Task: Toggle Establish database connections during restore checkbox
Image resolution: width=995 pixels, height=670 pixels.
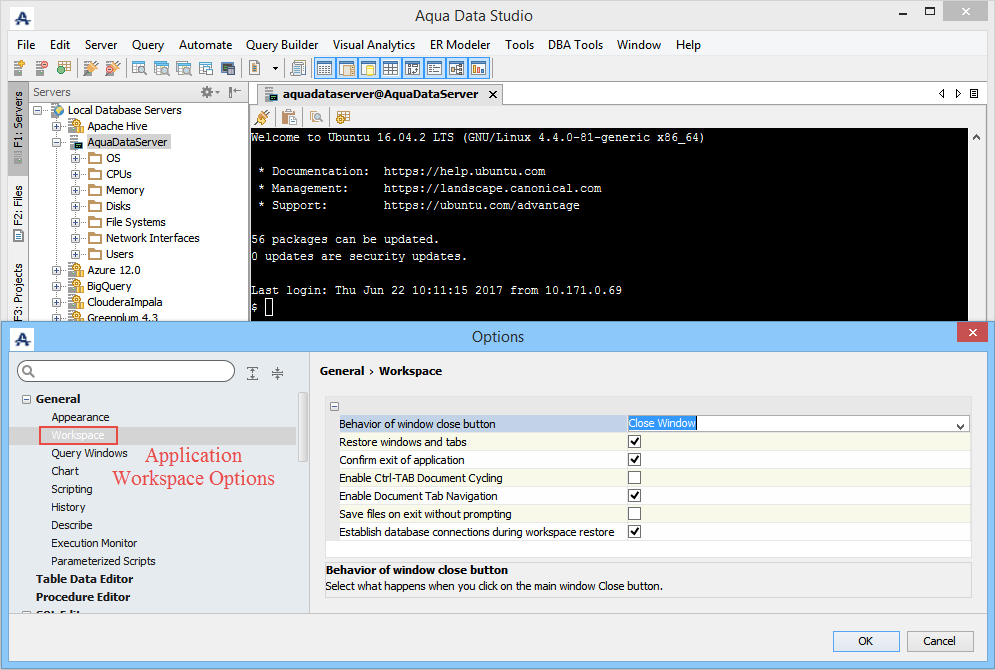Action: coord(634,532)
